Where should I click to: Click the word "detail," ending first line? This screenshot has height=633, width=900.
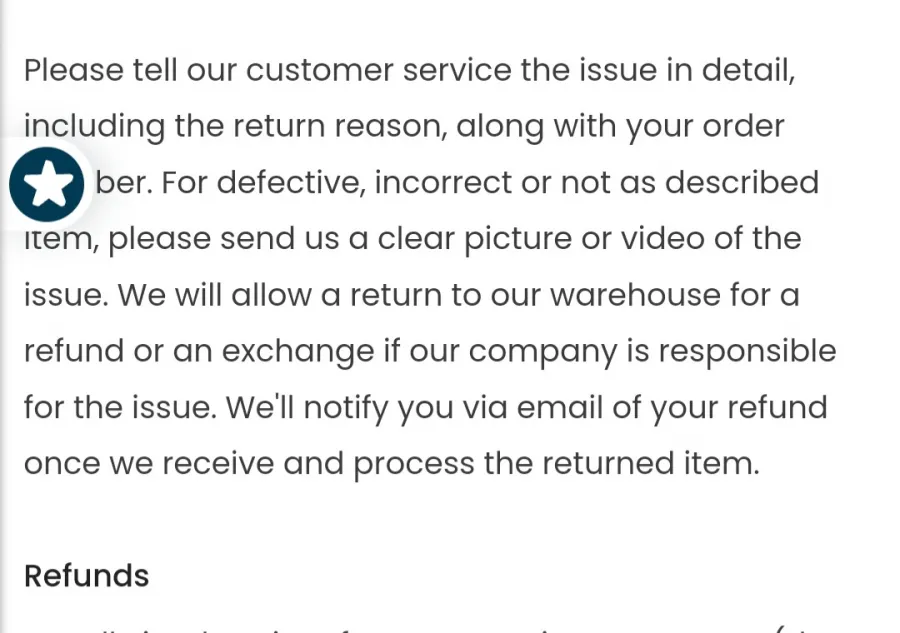pos(748,71)
